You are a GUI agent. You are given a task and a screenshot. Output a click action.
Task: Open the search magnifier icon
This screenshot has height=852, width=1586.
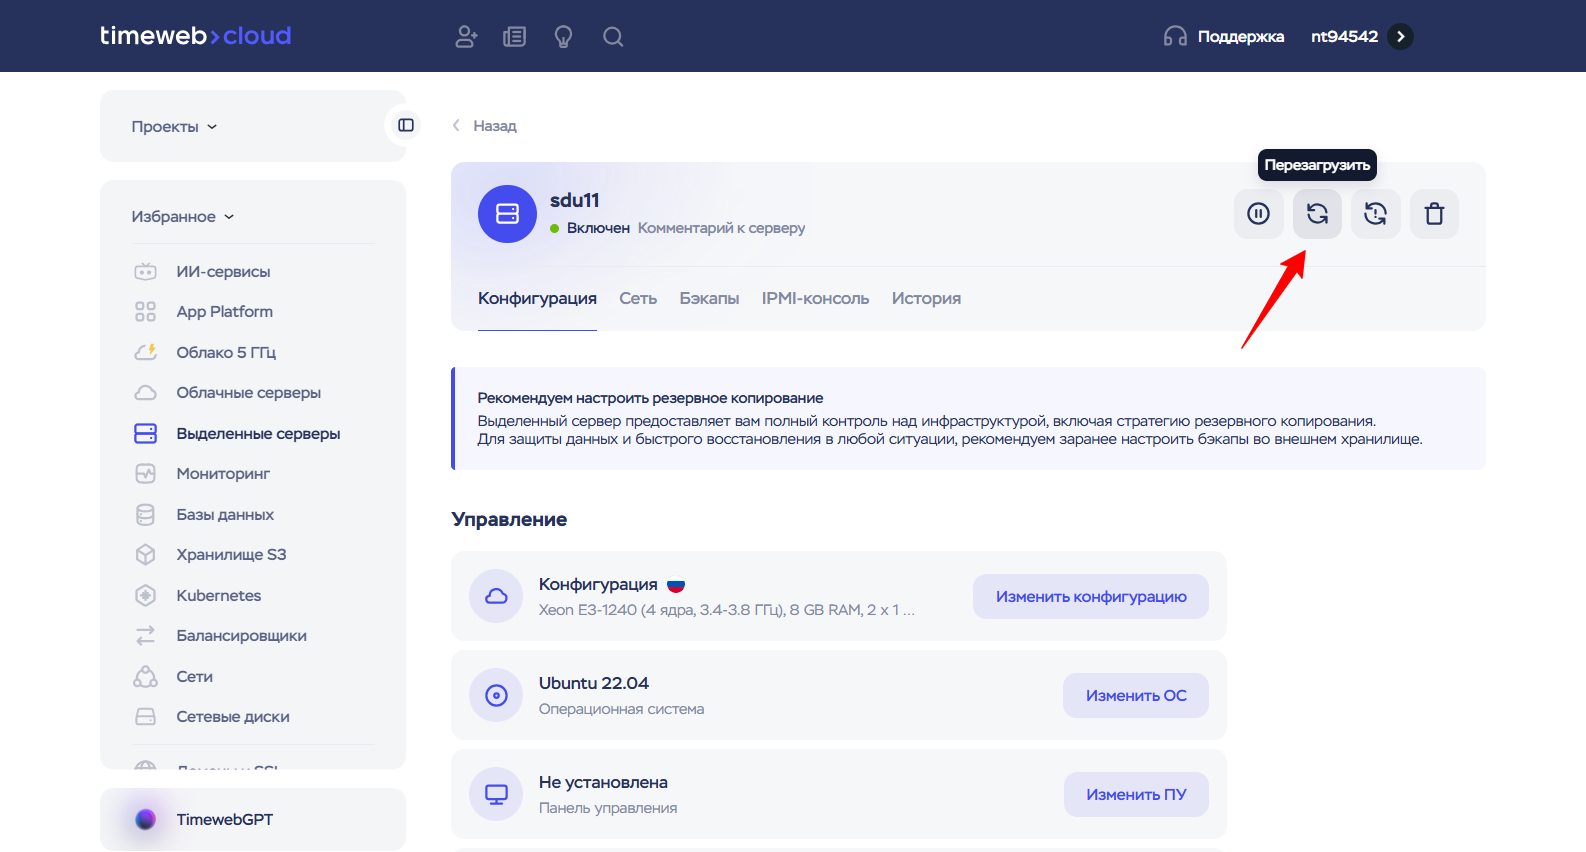pyautogui.click(x=613, y=37)
